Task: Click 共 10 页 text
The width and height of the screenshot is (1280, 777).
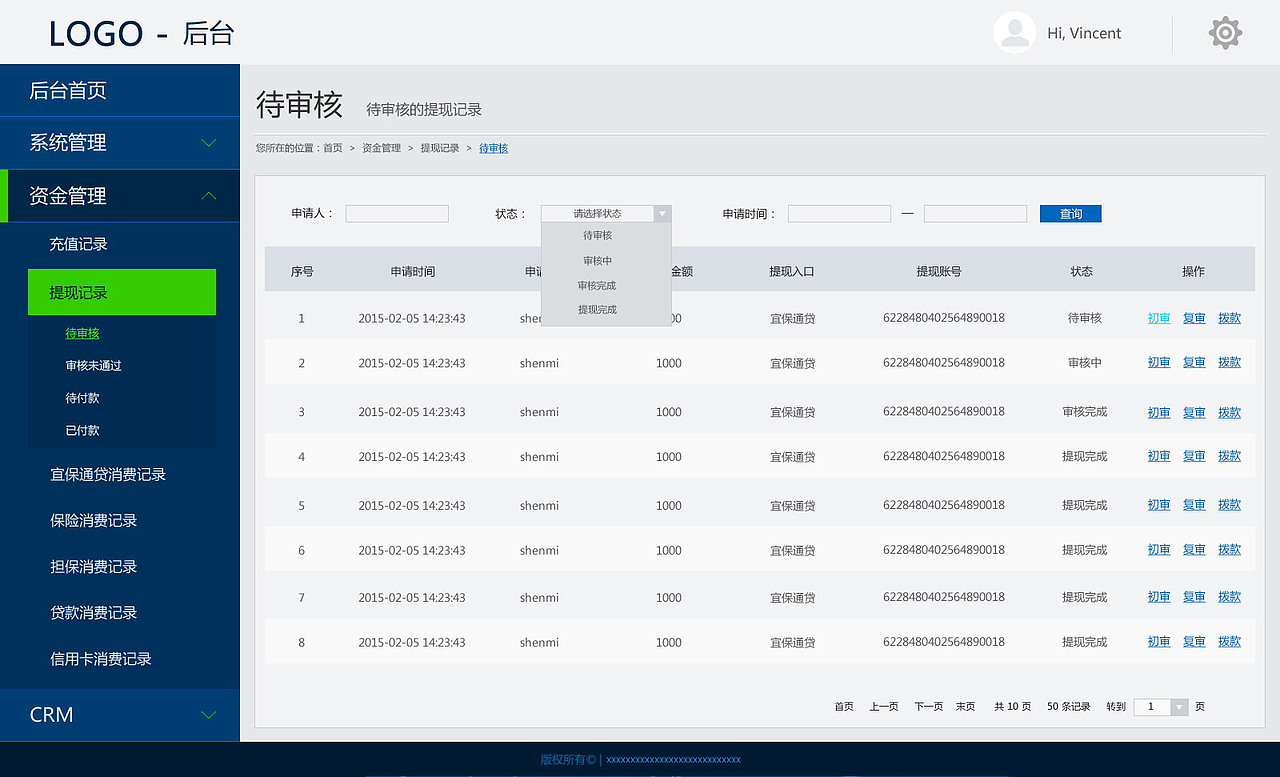Action: click(1012, 707)
